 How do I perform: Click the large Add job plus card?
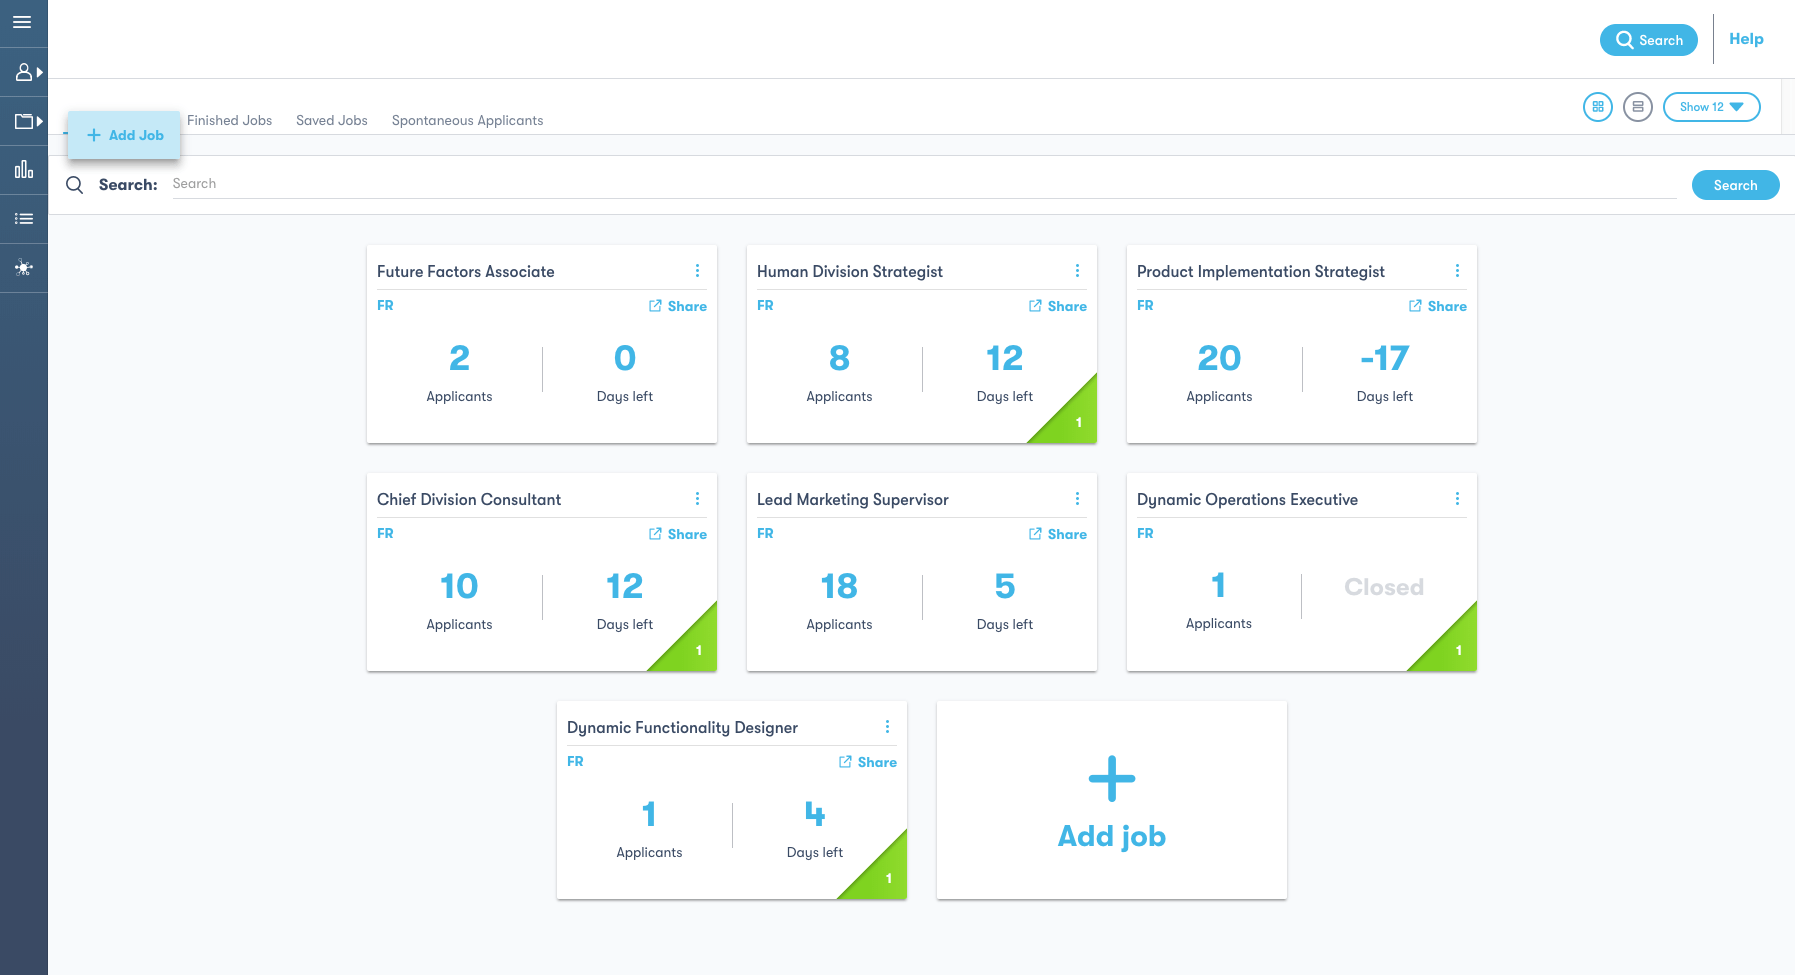click(1112, 800)
